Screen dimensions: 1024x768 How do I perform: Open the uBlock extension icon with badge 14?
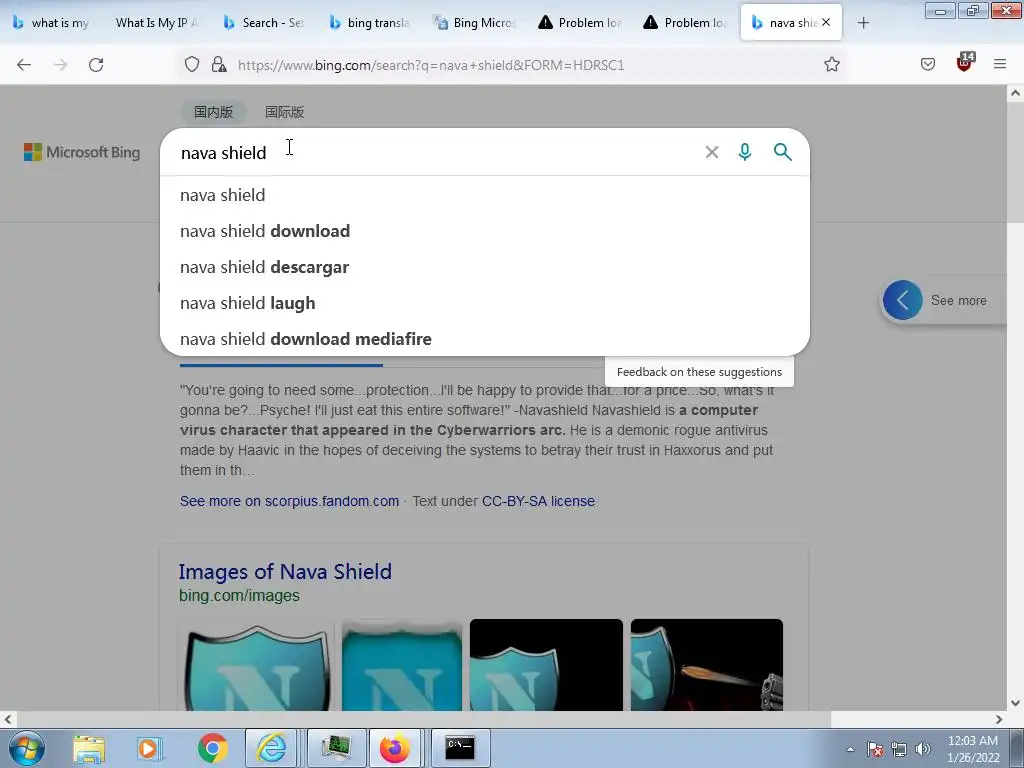[x=965, y=63]
